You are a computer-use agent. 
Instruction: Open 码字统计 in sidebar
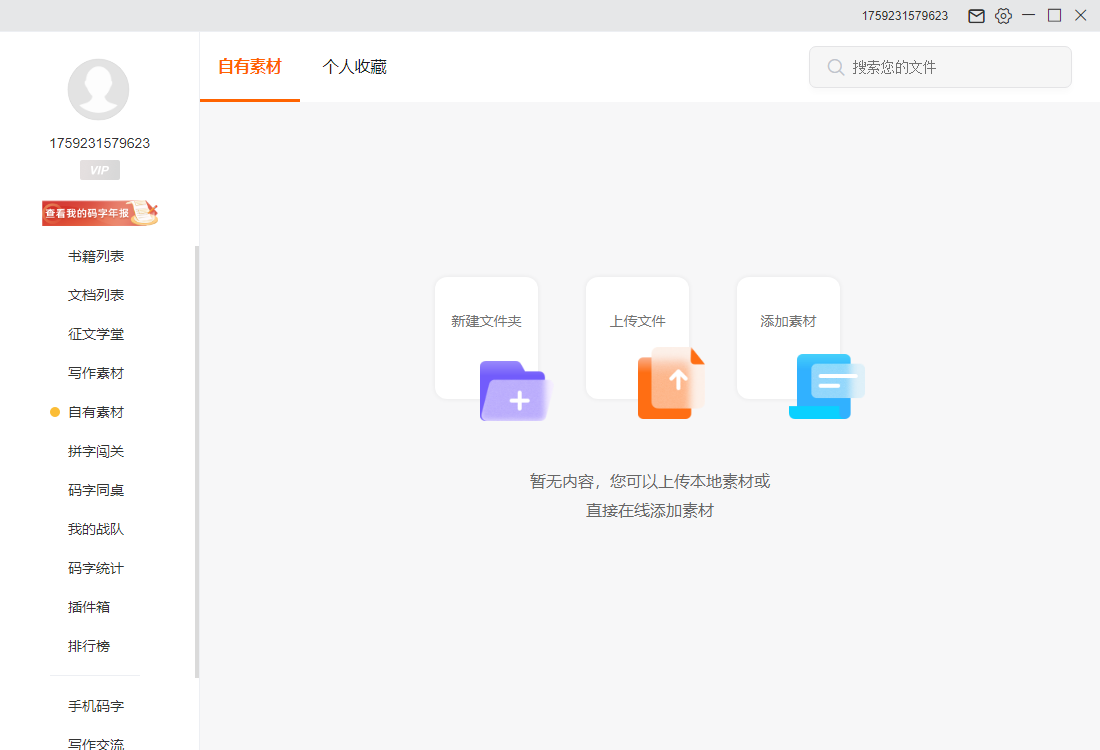click(96, 568)
